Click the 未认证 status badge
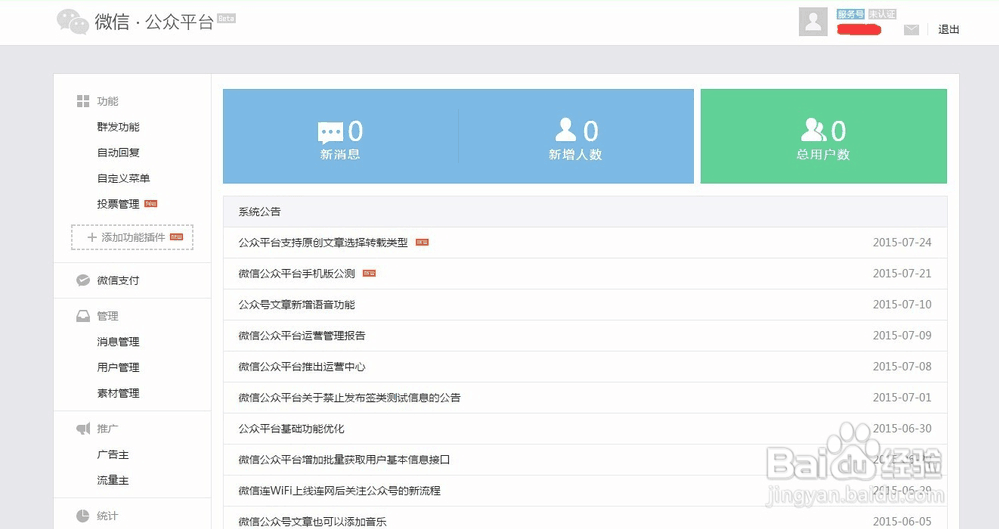 point(882,14)
